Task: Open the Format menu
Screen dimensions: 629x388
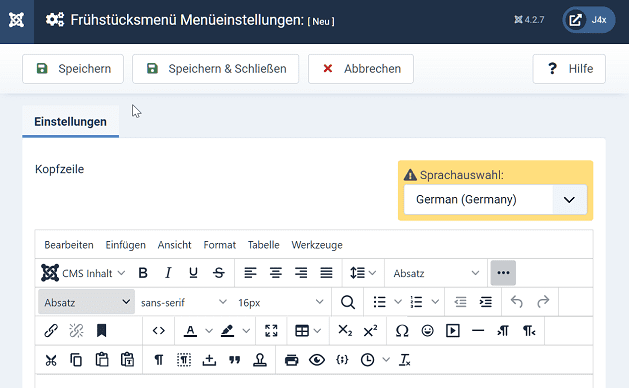Action: [x=219, y=245]
